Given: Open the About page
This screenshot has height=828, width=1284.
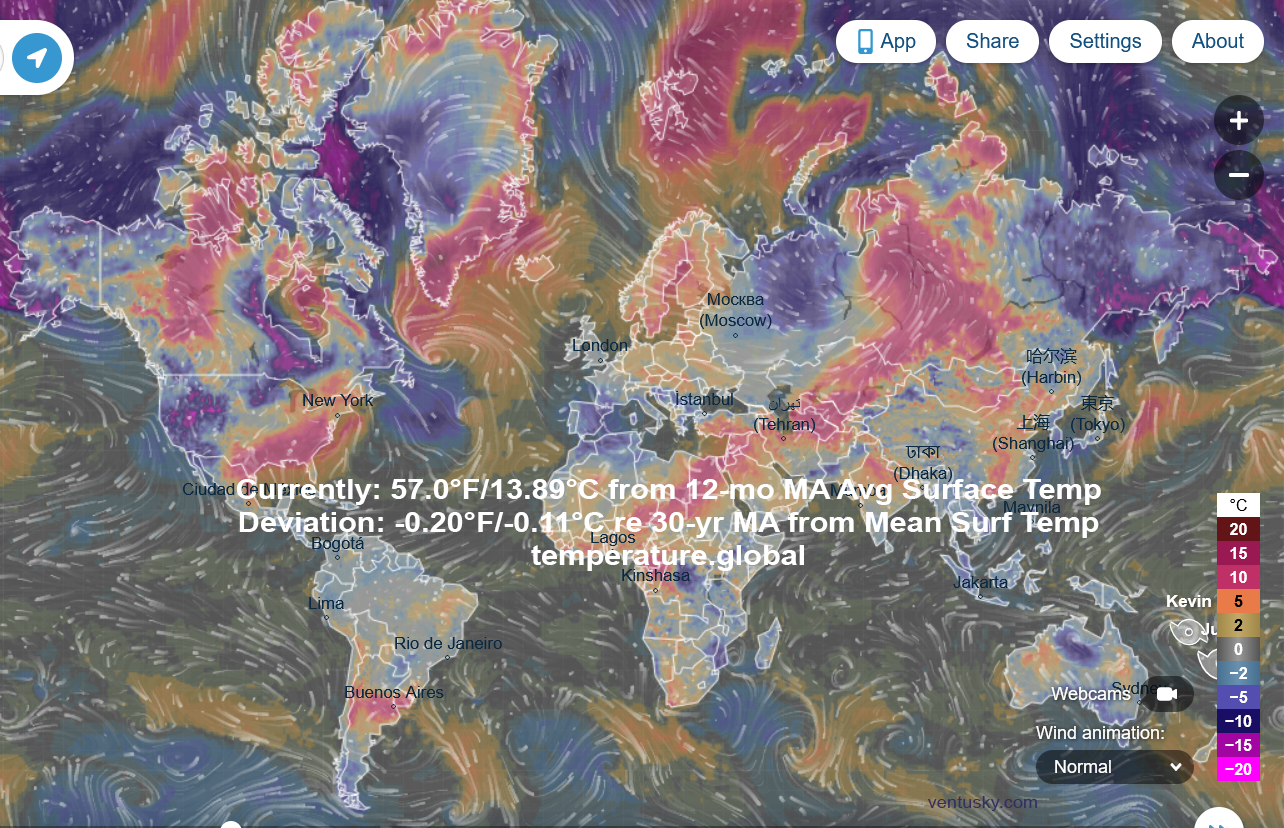Looking at the screenshot, I should (1217, 42).
